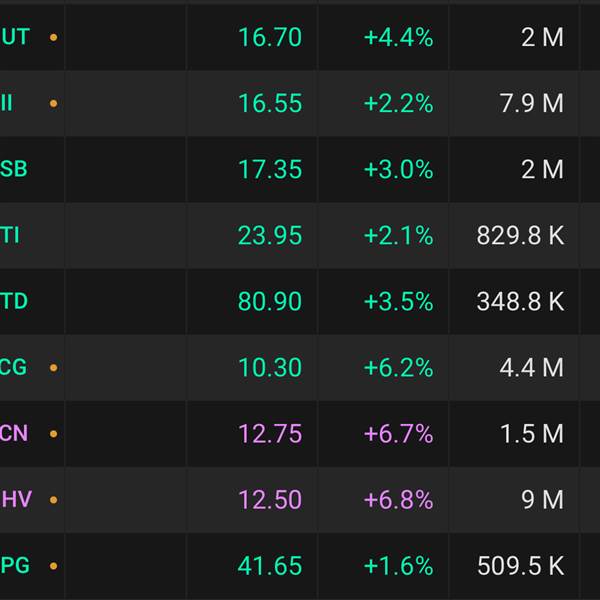
Task: Select the ticker ending in SB
Action: click(x=14, y=170)
